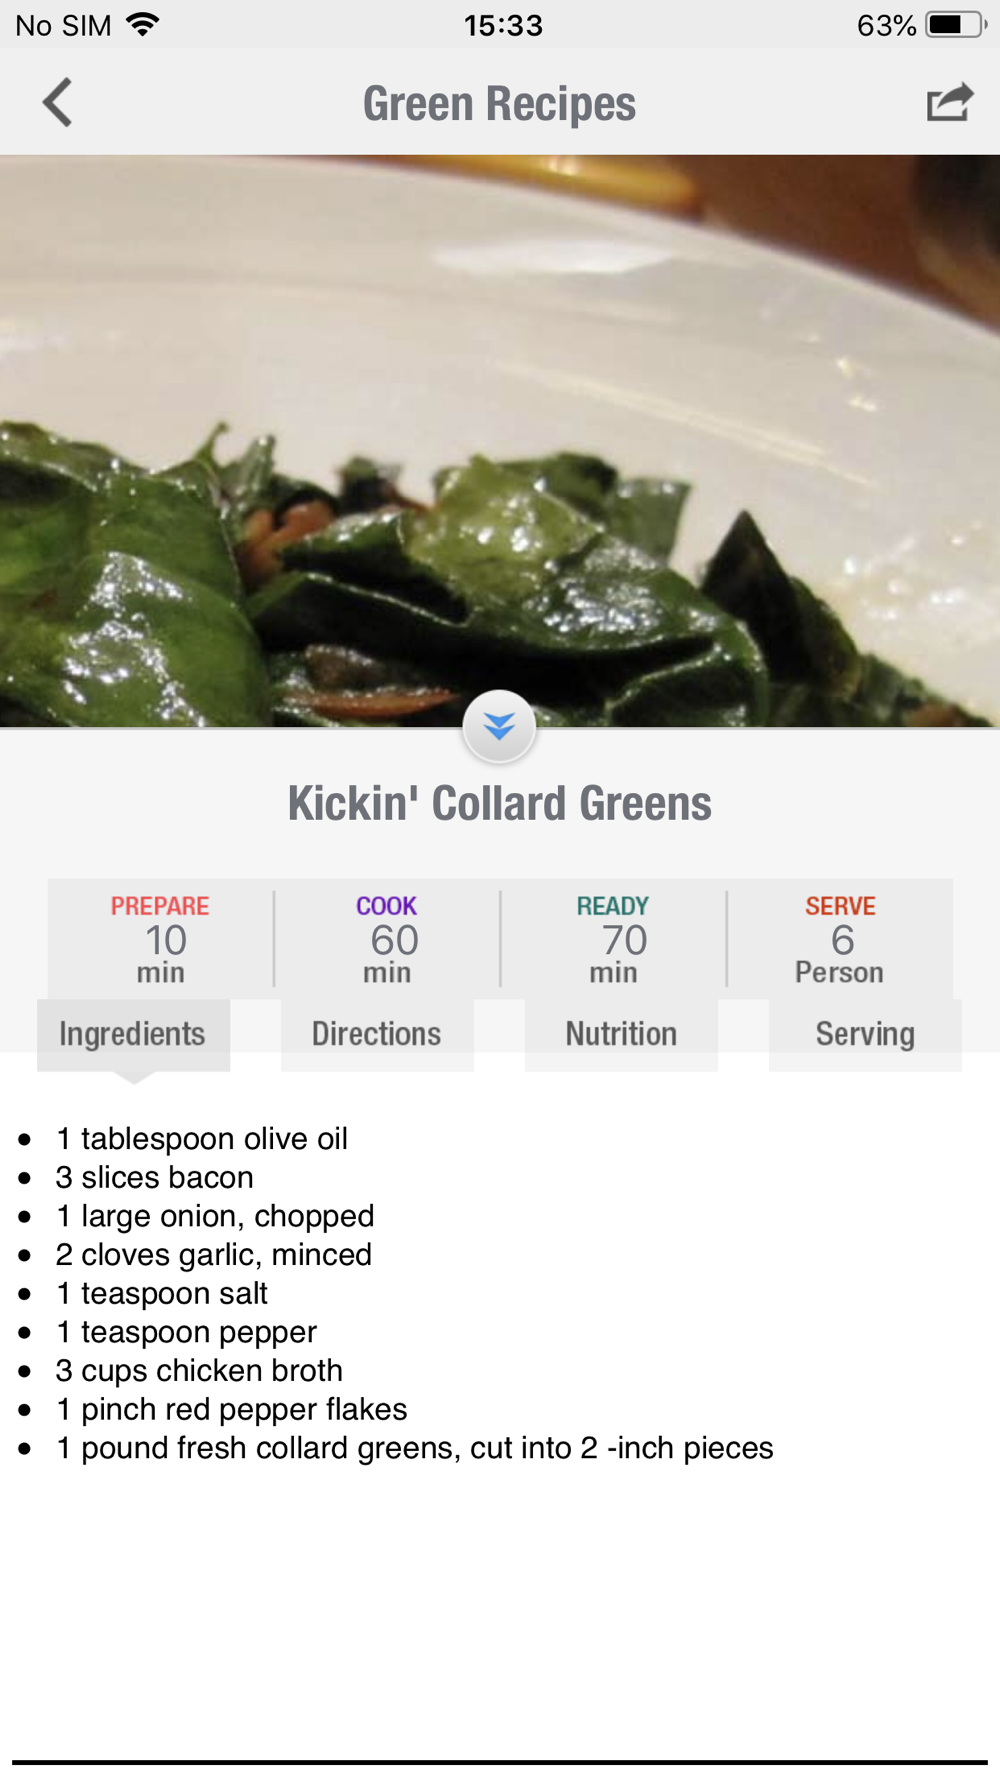Screen dimensions: 1000x1778
Task: Open the Ingredients tab
Action: click(x=133, y=1034)
